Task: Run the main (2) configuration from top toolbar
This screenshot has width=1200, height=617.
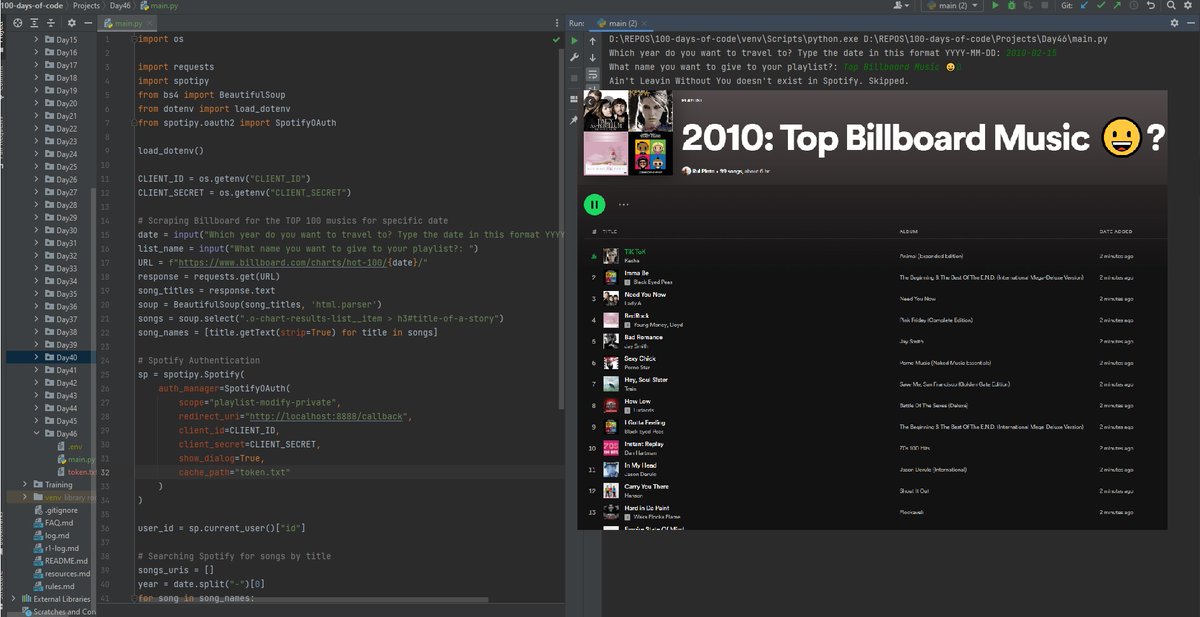Action: (995, 6)
